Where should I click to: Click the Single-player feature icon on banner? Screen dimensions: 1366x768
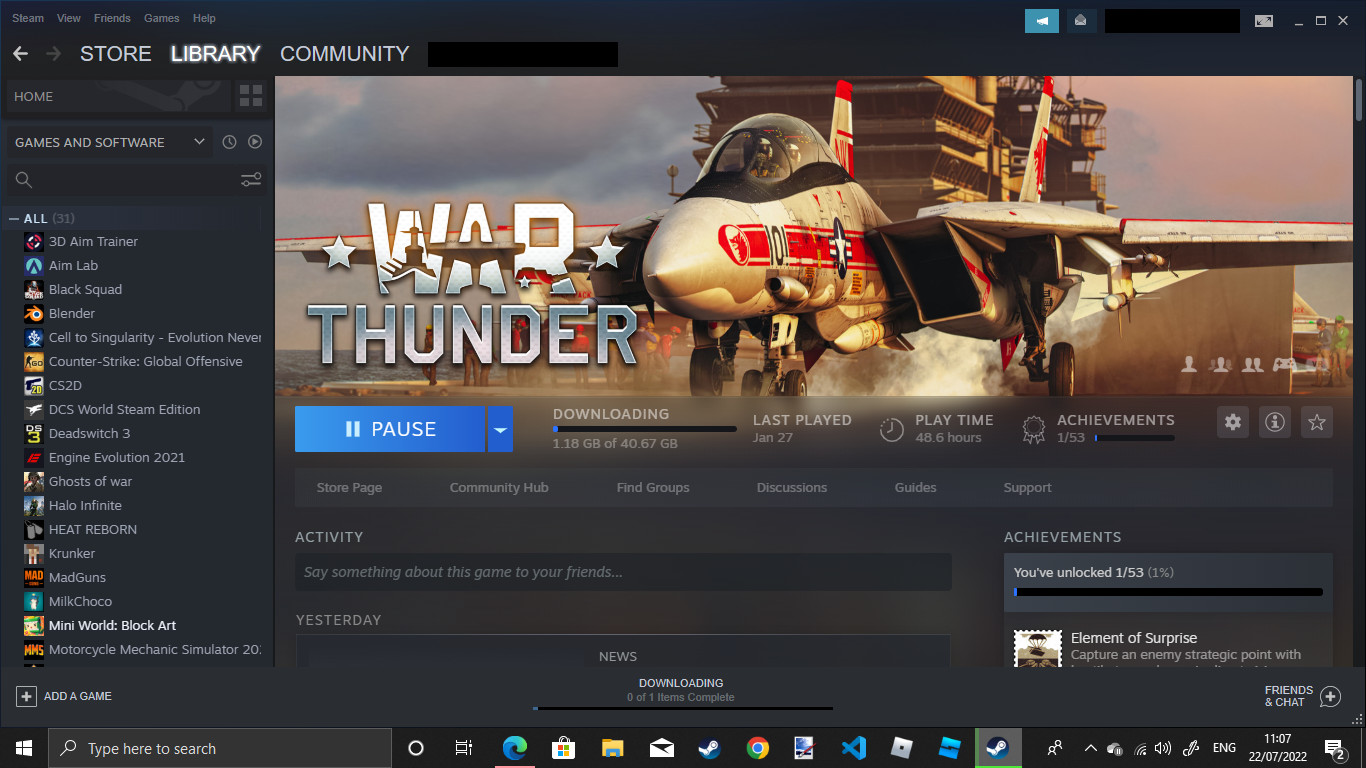point(1189,365)
